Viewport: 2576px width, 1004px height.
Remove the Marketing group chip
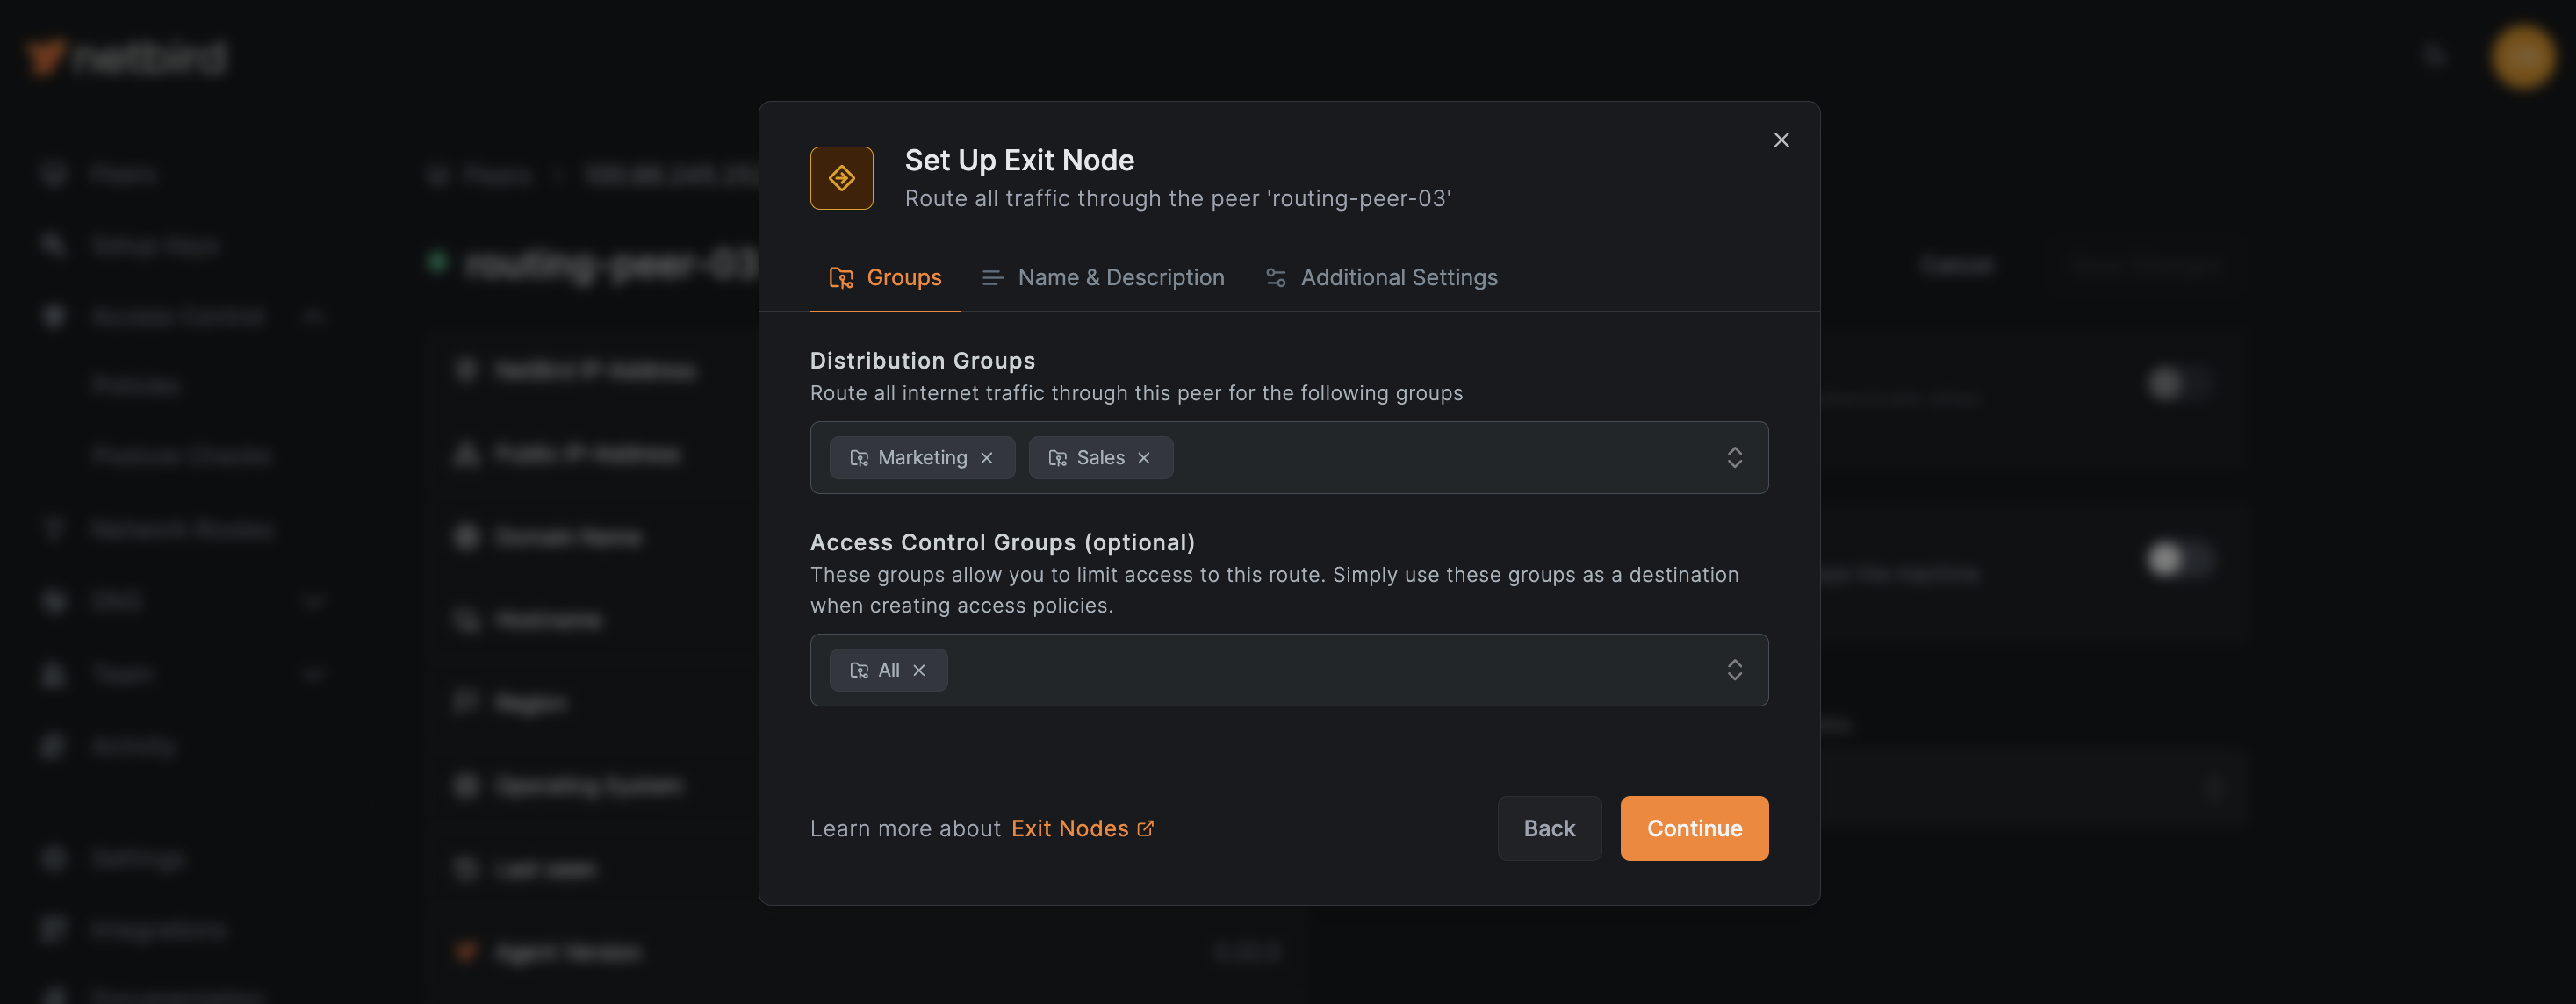pyautogui.click(x=987, y=457)
